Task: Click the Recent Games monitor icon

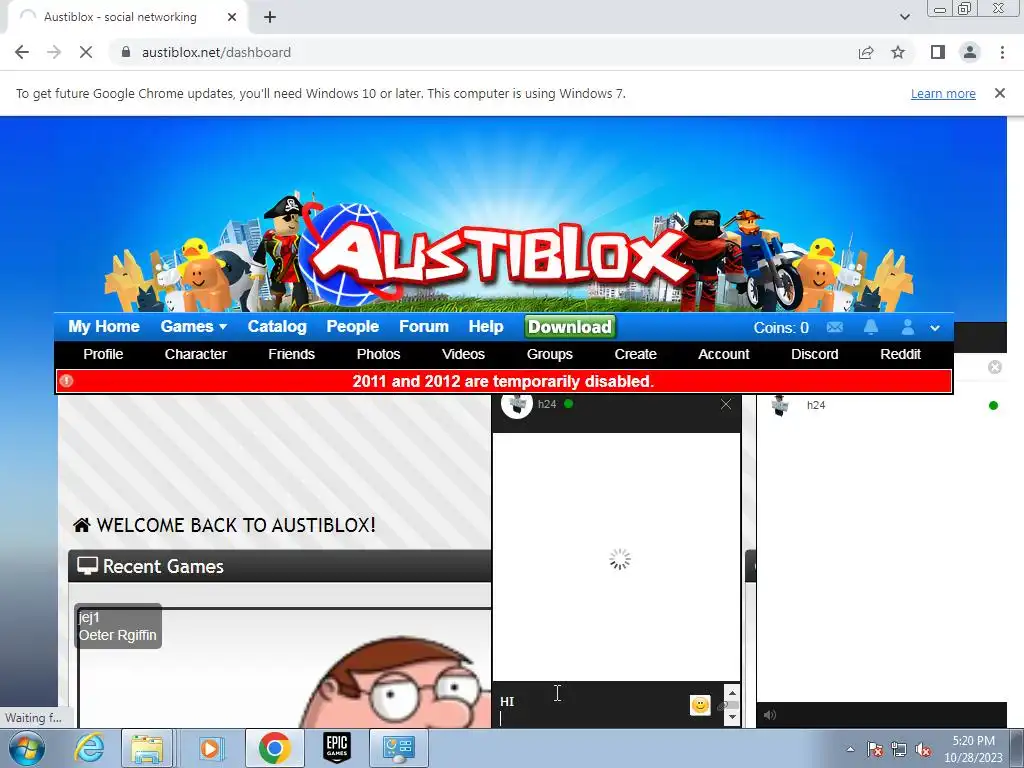Action: 87,566
